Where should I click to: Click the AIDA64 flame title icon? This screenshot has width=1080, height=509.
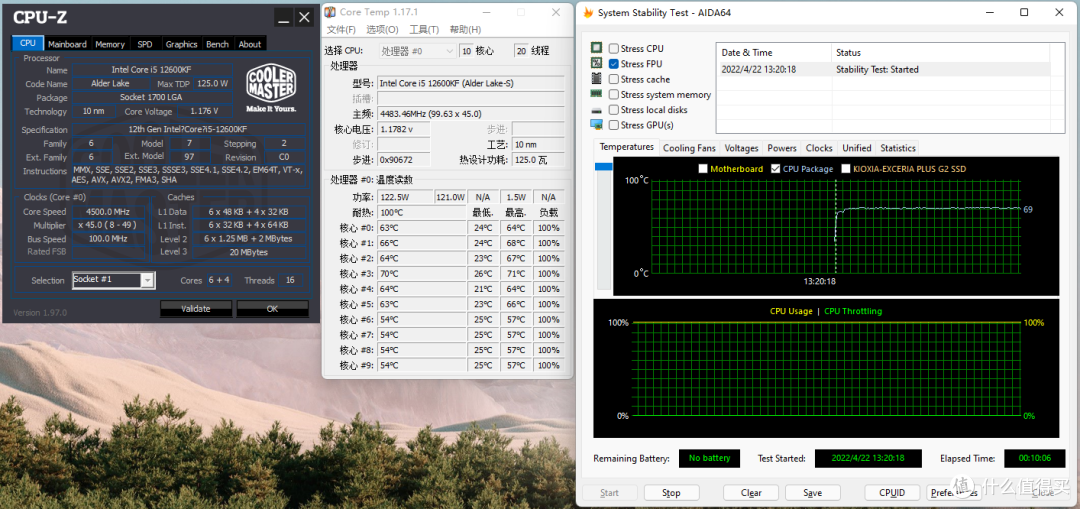point(588,12)
